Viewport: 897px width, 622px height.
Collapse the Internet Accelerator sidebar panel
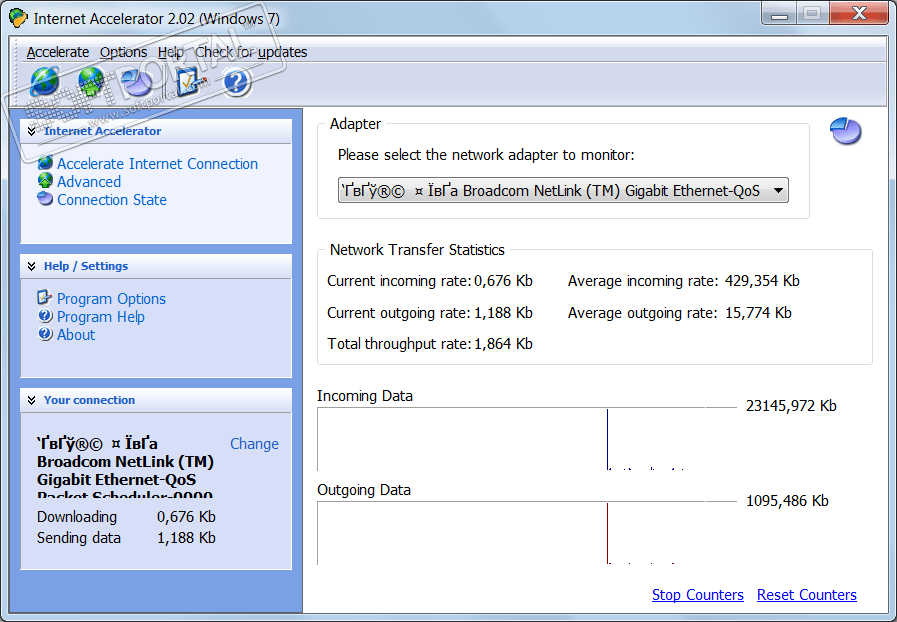pos(31,131)
